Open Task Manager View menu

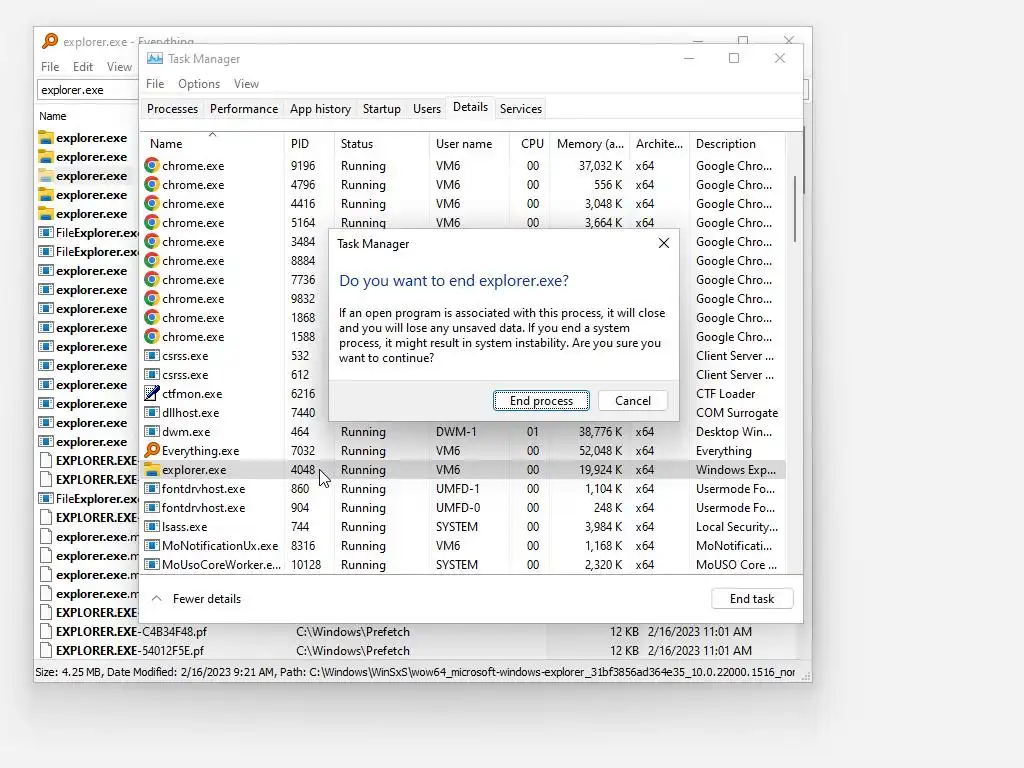click(246, 84)
